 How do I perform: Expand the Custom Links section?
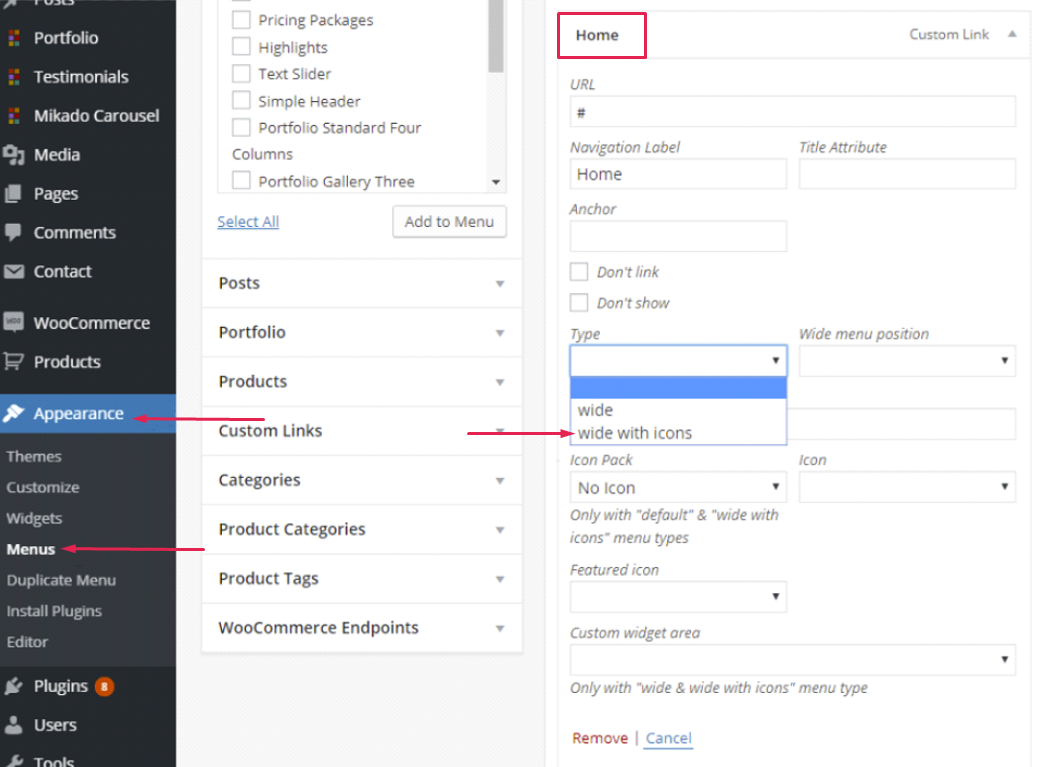361,431
